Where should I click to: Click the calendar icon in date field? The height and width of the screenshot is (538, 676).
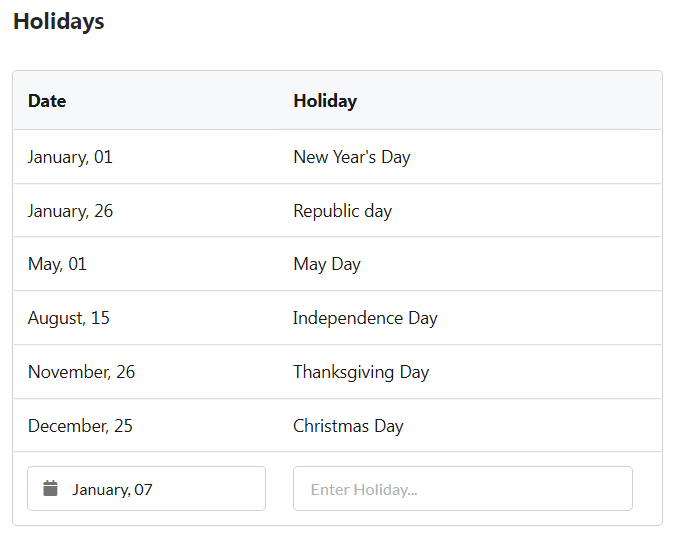click(50, 488)
